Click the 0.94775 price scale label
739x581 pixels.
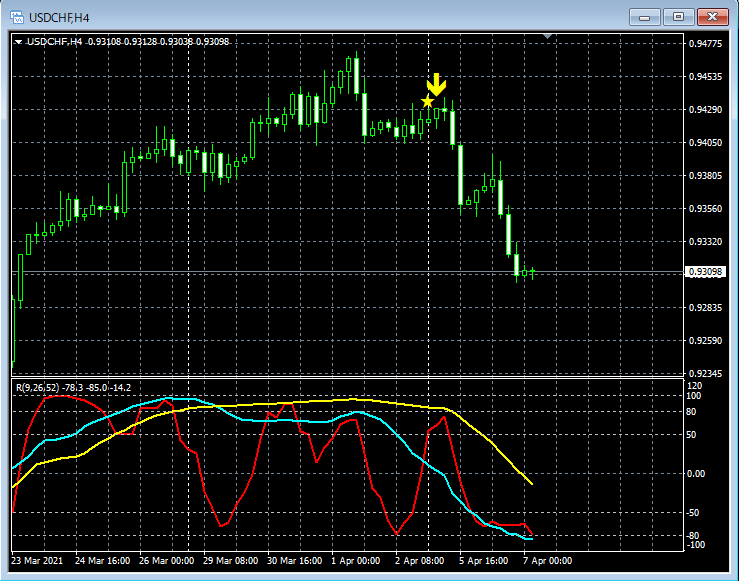[x=705, y=44]
